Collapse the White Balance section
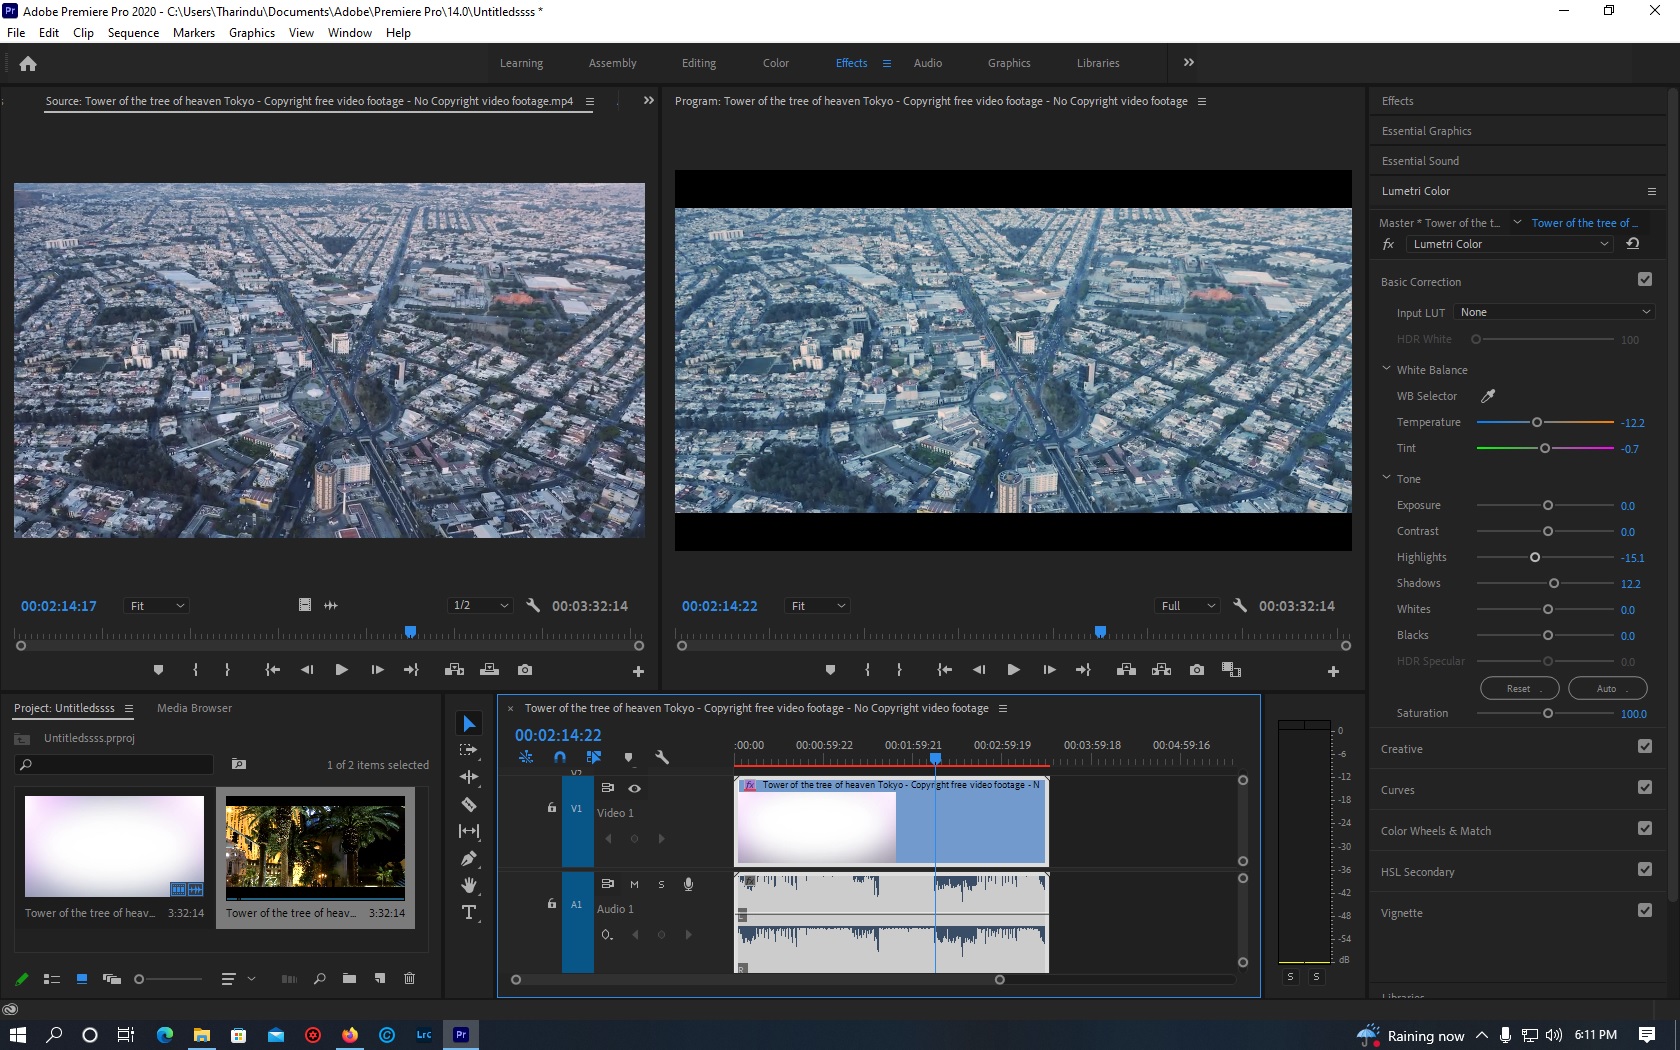Viewport: 1680px width, 1050px height. pos(1386,369)
